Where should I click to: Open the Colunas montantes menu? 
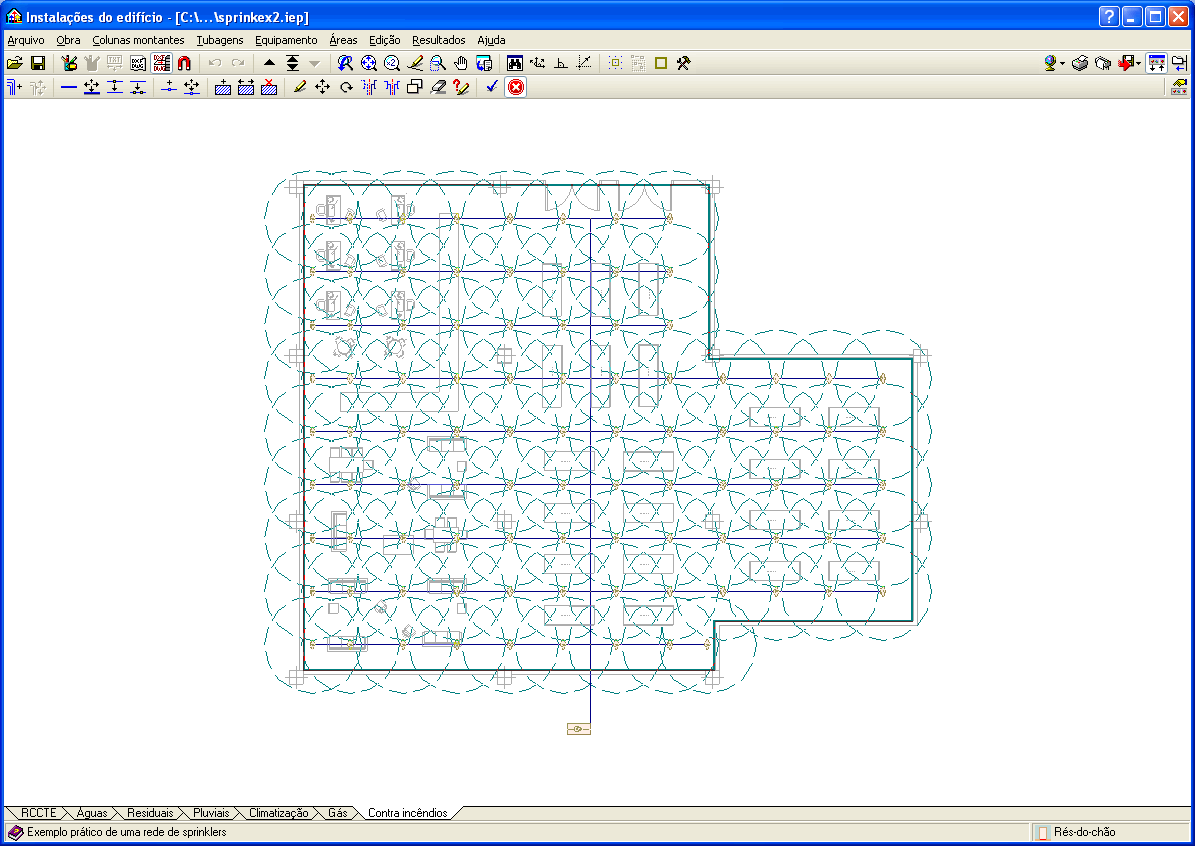(x=138, y=40)
